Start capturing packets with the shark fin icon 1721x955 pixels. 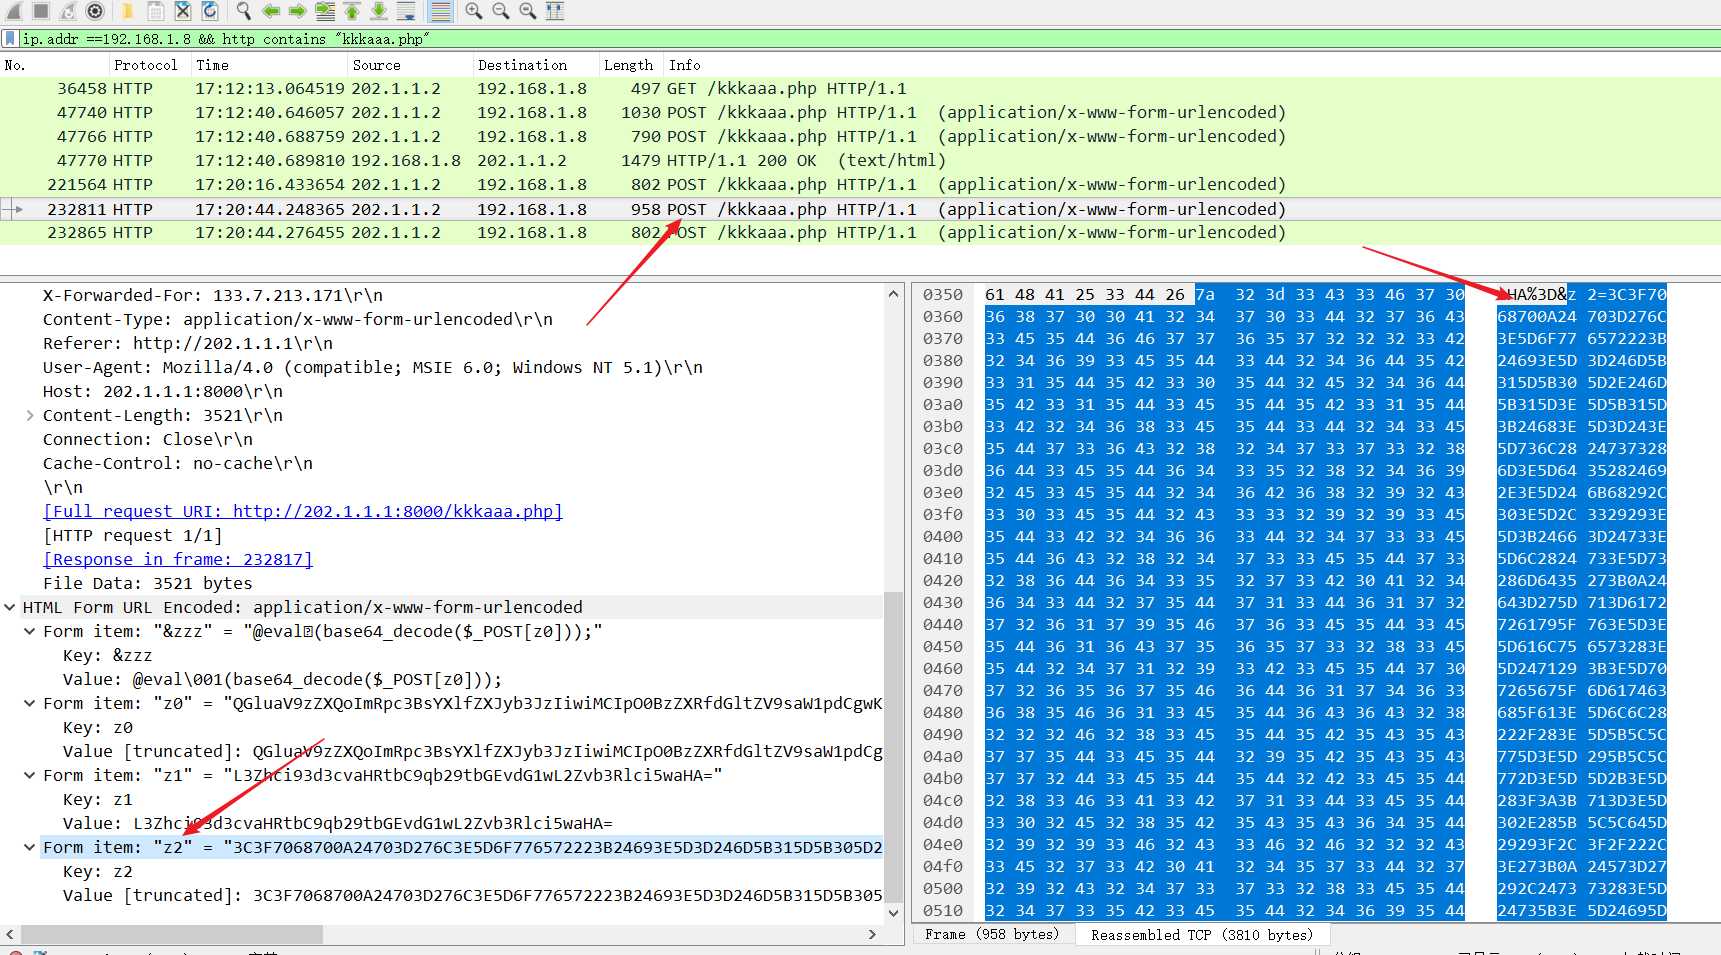[x=13, y=11]
